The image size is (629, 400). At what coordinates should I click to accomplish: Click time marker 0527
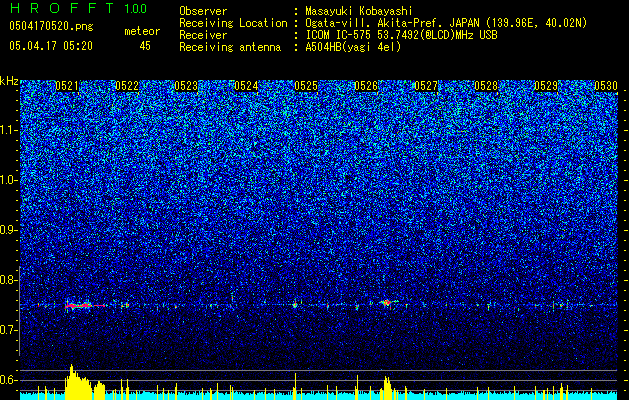click(426, 86)
